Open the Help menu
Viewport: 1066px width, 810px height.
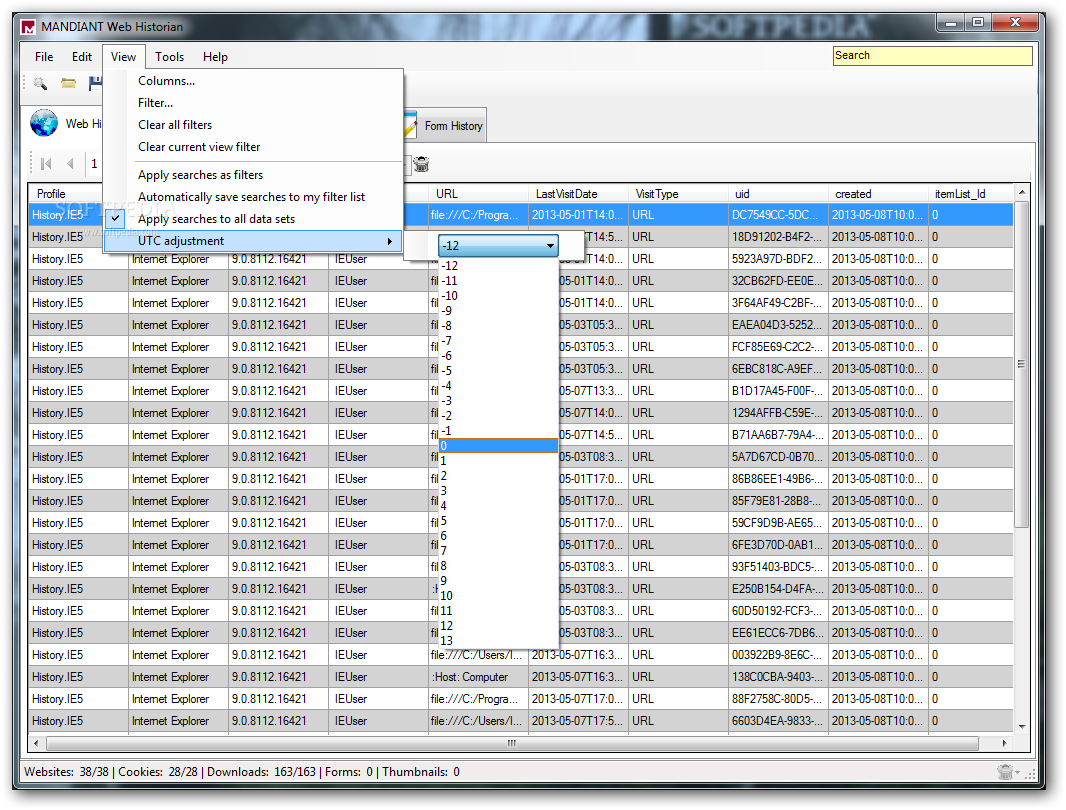coord(215,57)
